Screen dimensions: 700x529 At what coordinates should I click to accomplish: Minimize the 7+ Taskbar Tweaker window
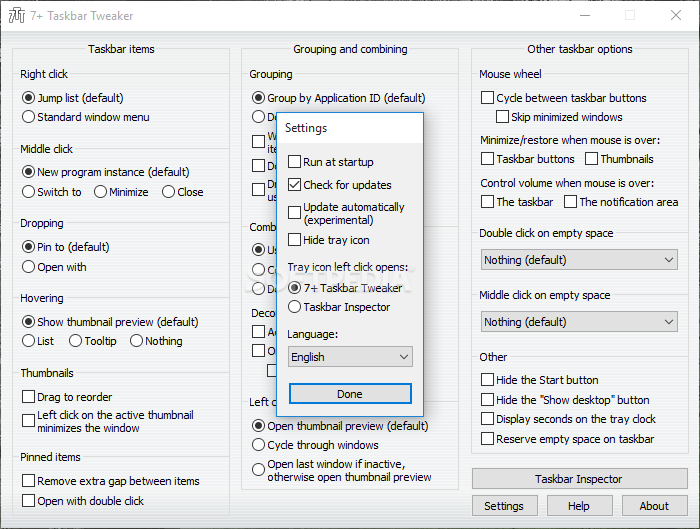pos(585,15)
